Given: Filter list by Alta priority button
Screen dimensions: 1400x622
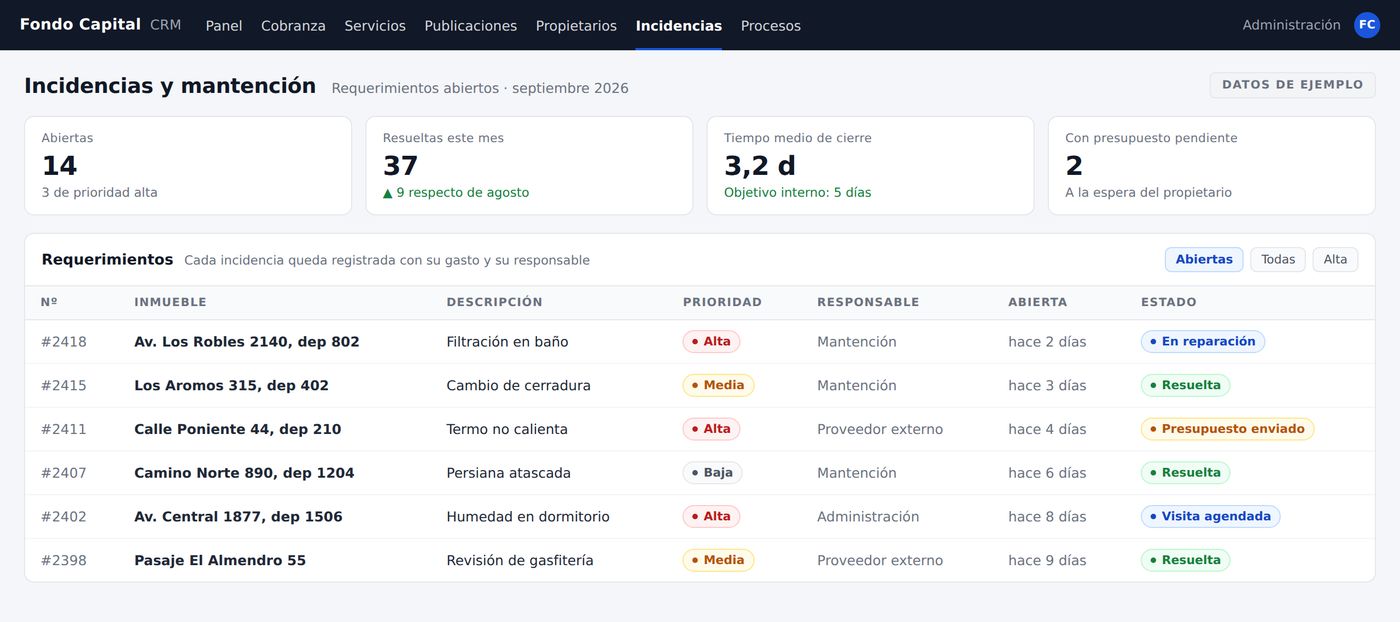Looking at the screenshot, I should 1335,260.
